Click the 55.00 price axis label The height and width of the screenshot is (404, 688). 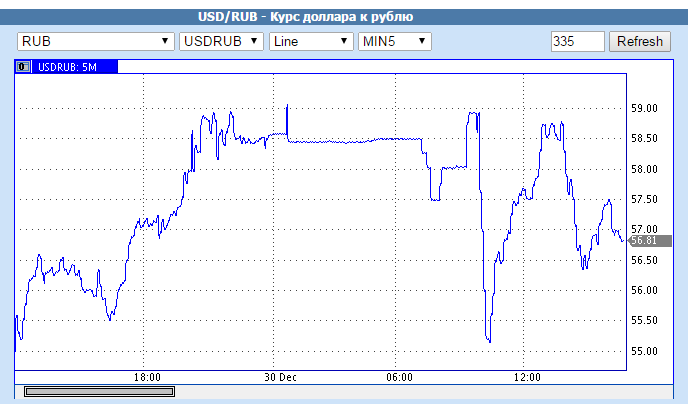pyautogui.click(x=644, y=351)
